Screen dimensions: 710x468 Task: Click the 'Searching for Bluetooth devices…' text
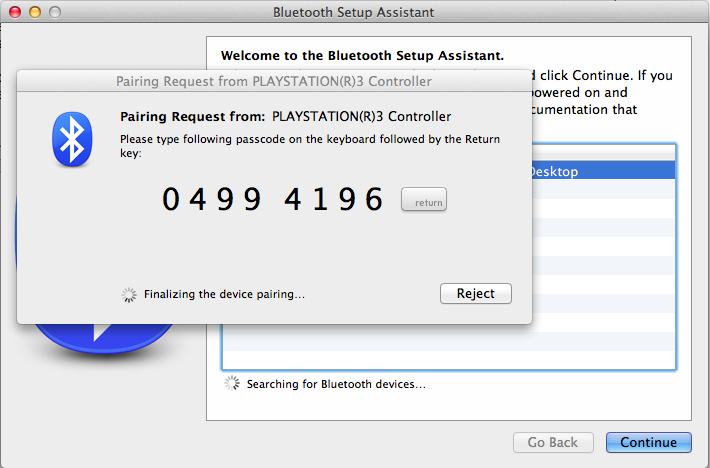tap(336, 384)
